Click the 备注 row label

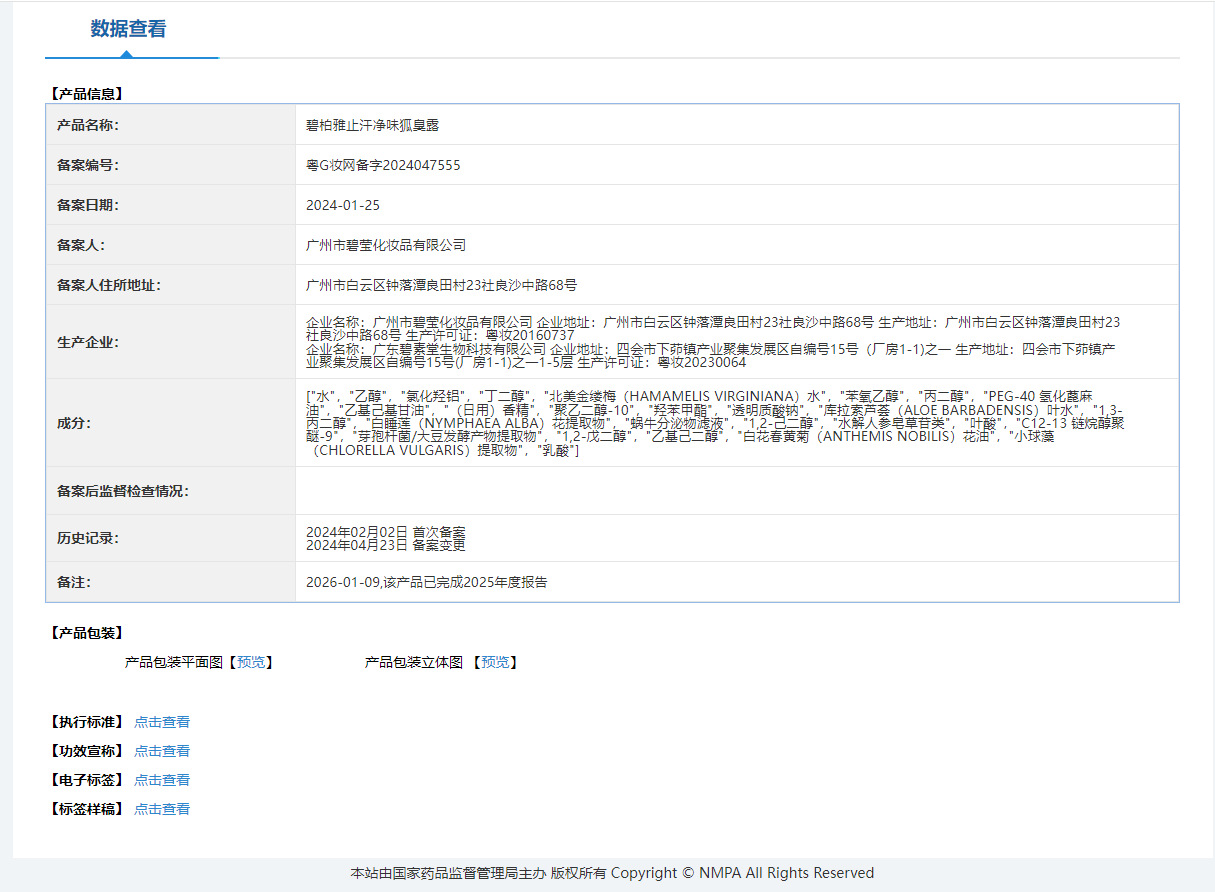[x=75, y=582]
